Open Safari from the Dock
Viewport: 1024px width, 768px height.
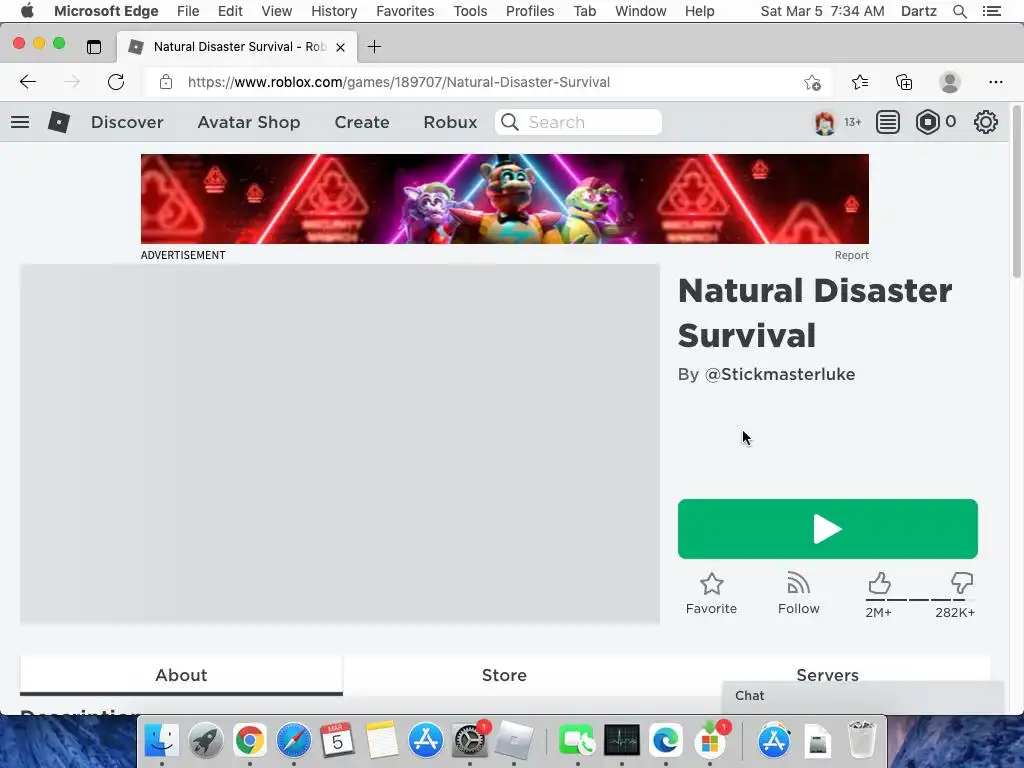pyautogui.click(x=293, y=740)
